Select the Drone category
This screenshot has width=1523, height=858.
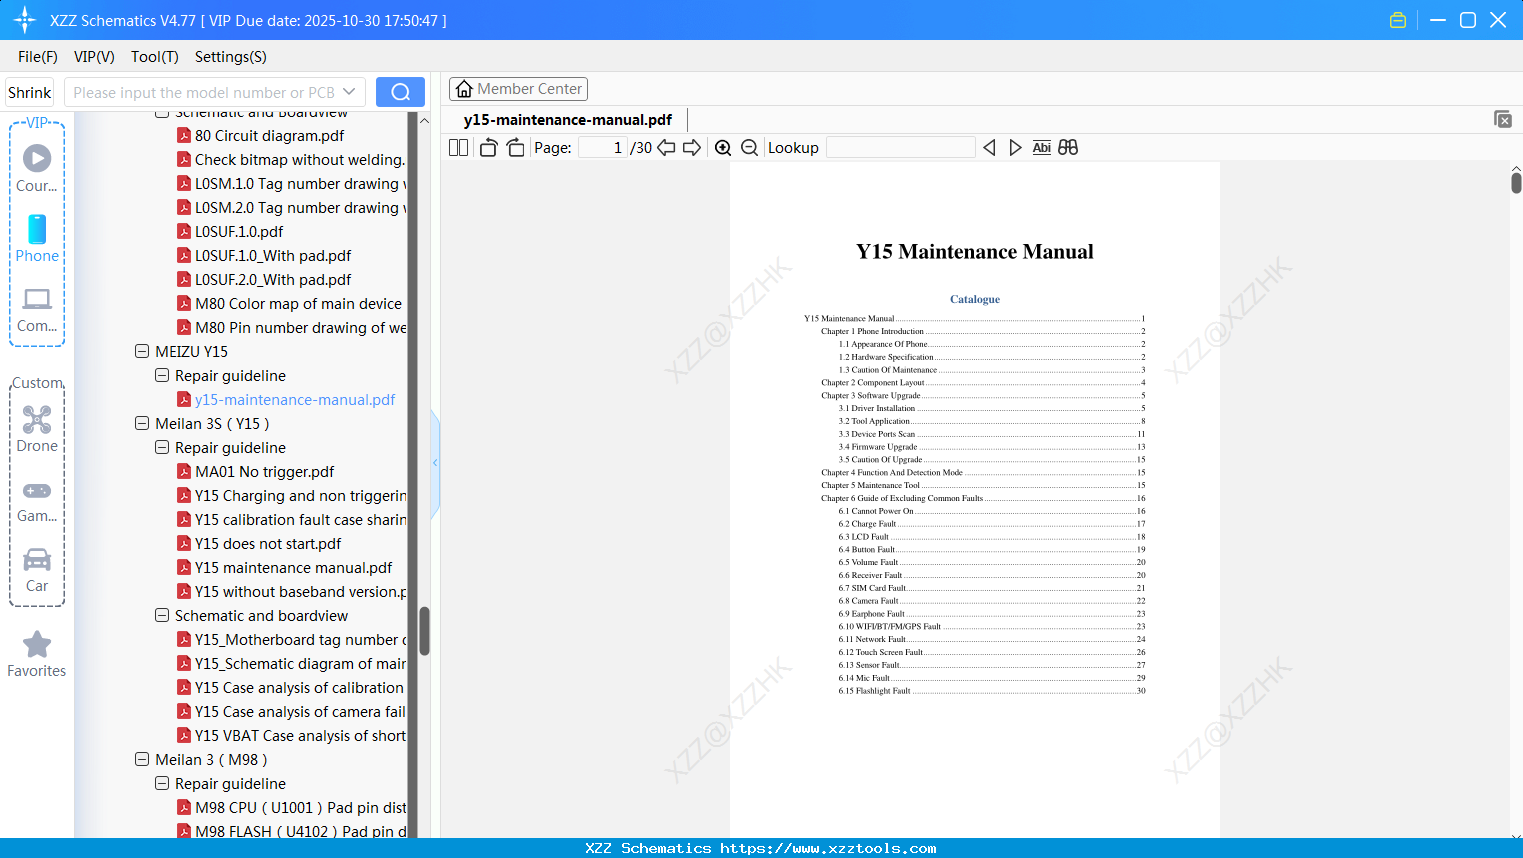click(x=37, y=429)
